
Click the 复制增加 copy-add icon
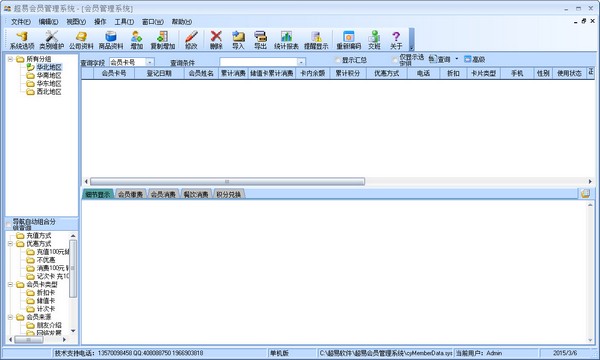[163, 40]
